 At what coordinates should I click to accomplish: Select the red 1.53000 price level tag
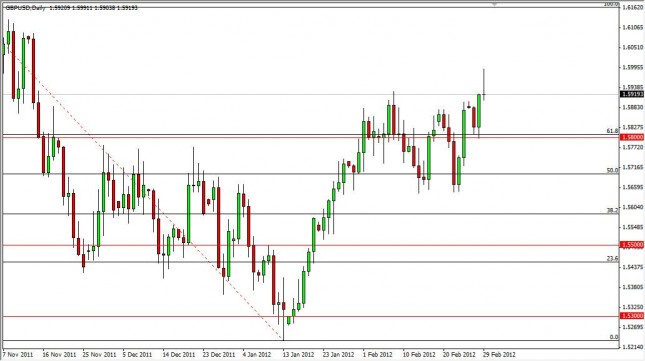[x=631, y=316]
